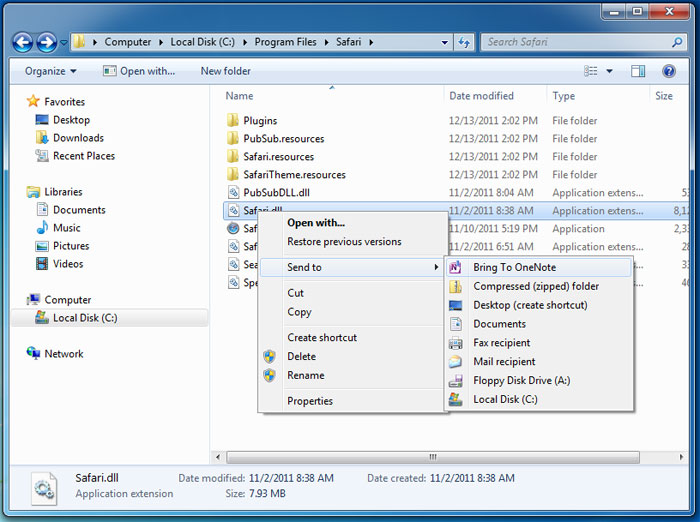Open the Organize menu

tap(50, 71)
